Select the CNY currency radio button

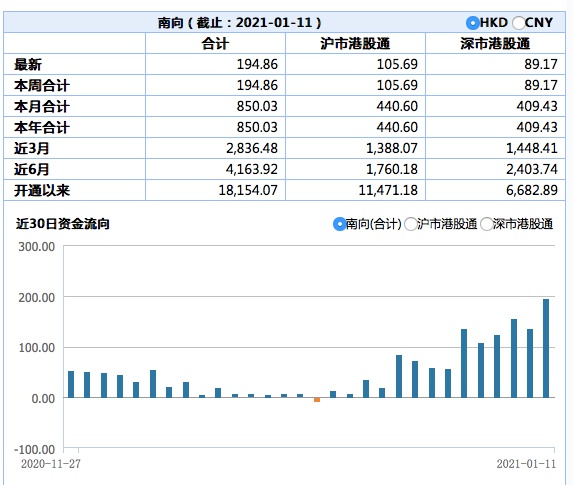518,23
